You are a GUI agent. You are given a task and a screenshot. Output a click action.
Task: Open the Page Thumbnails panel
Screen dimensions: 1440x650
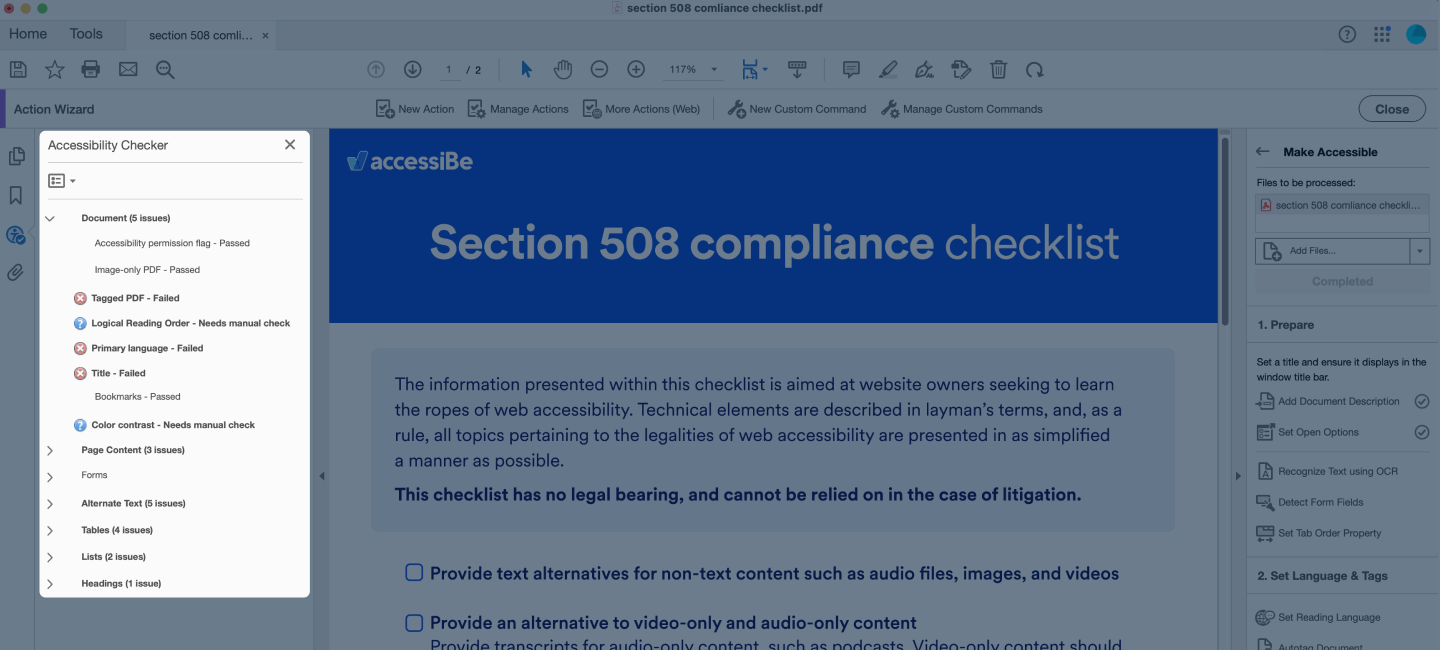tap(16, 156)
